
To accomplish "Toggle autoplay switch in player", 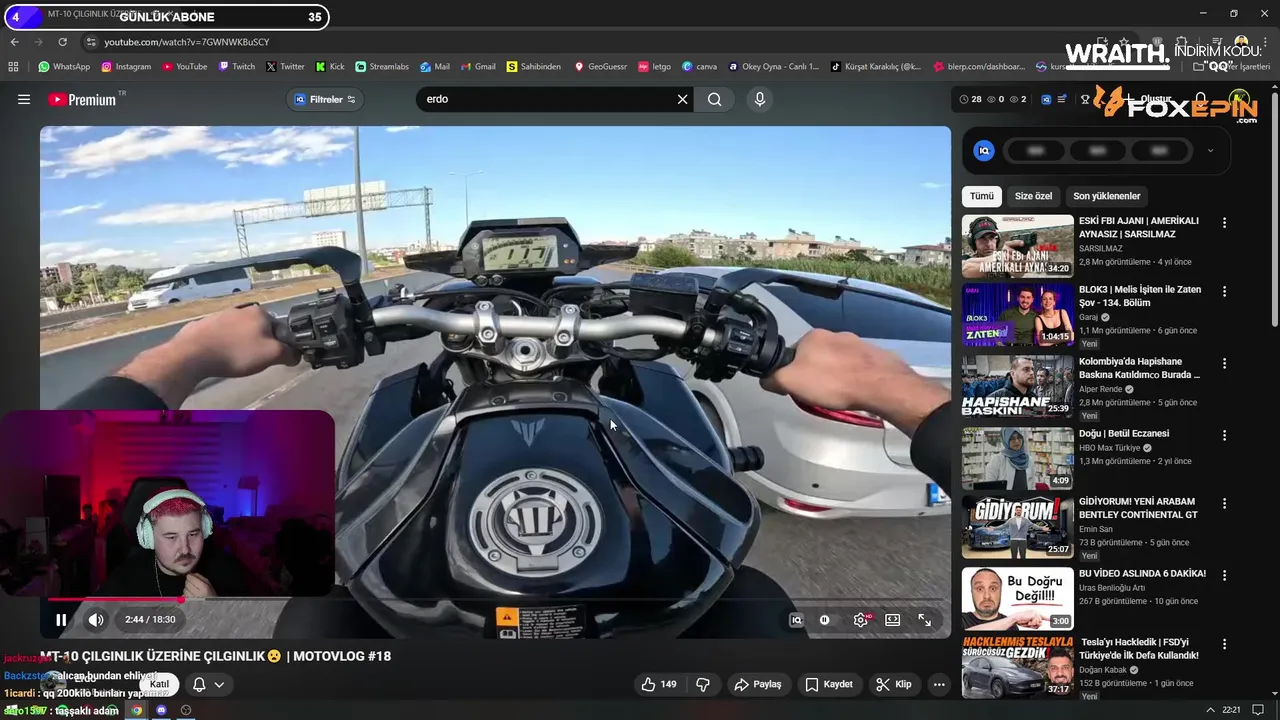I will click(825, 620).
